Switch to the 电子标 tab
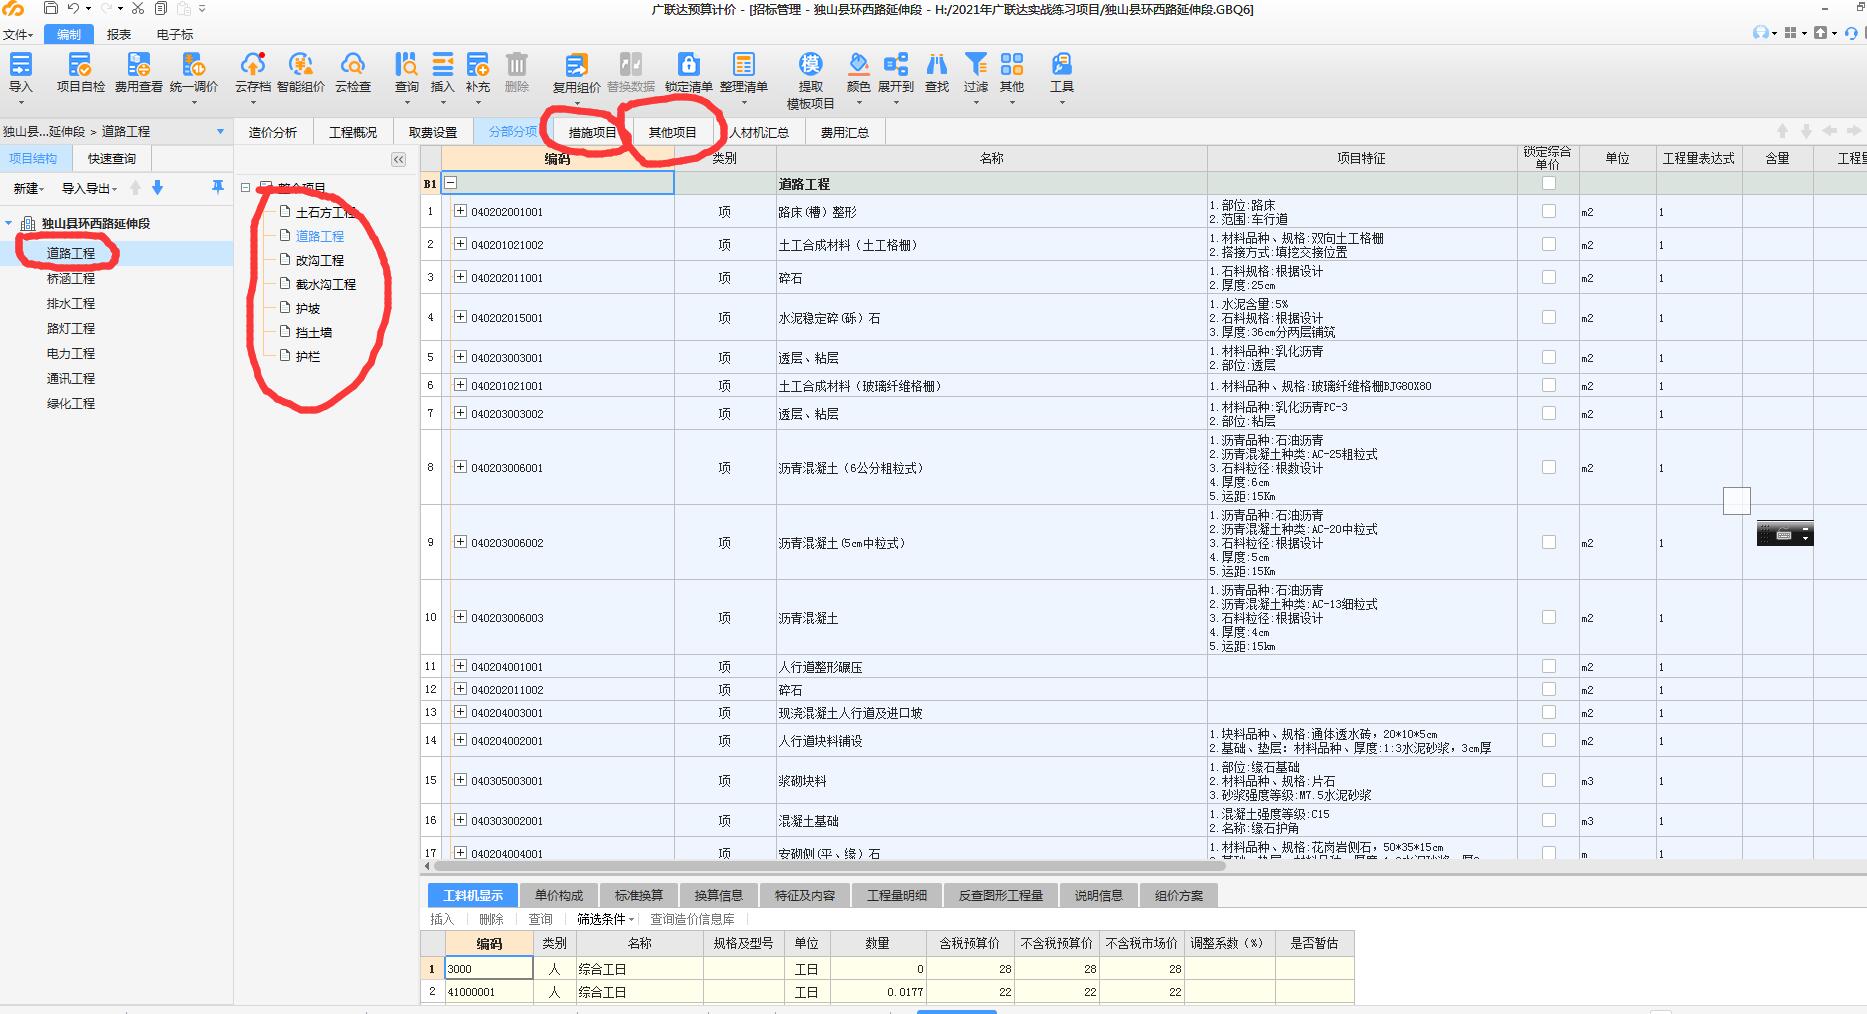The image size is (1867, 1014). tap(174, 34)
